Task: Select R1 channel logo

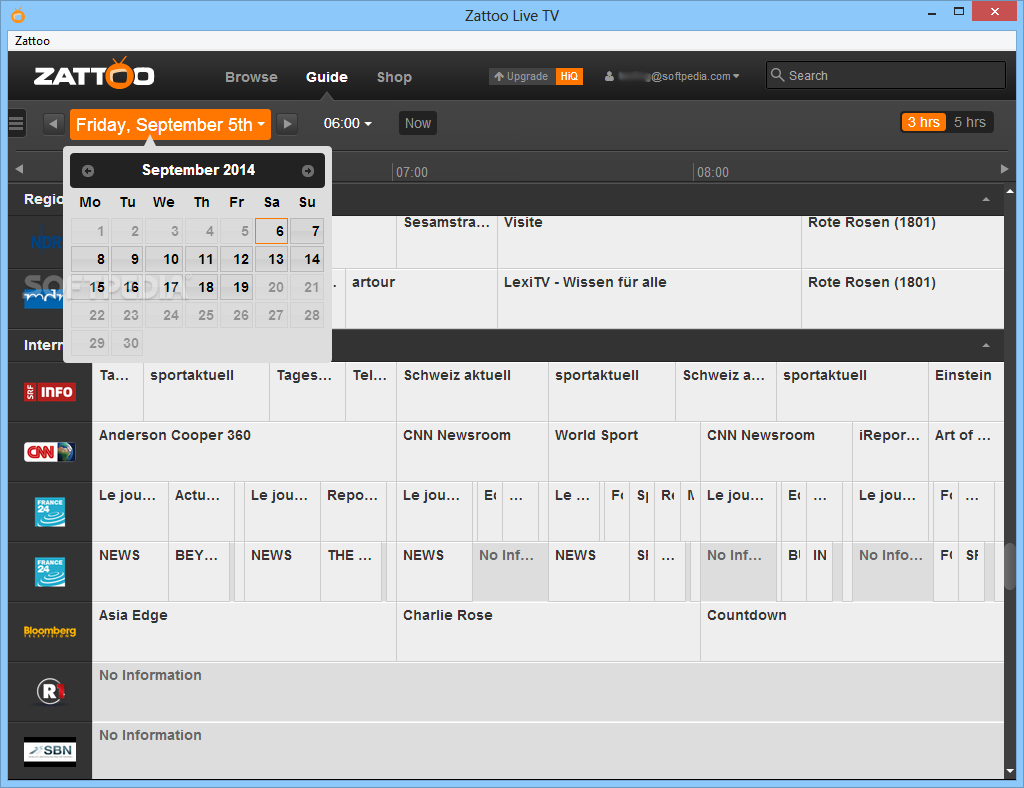Action: pos(51,691)
